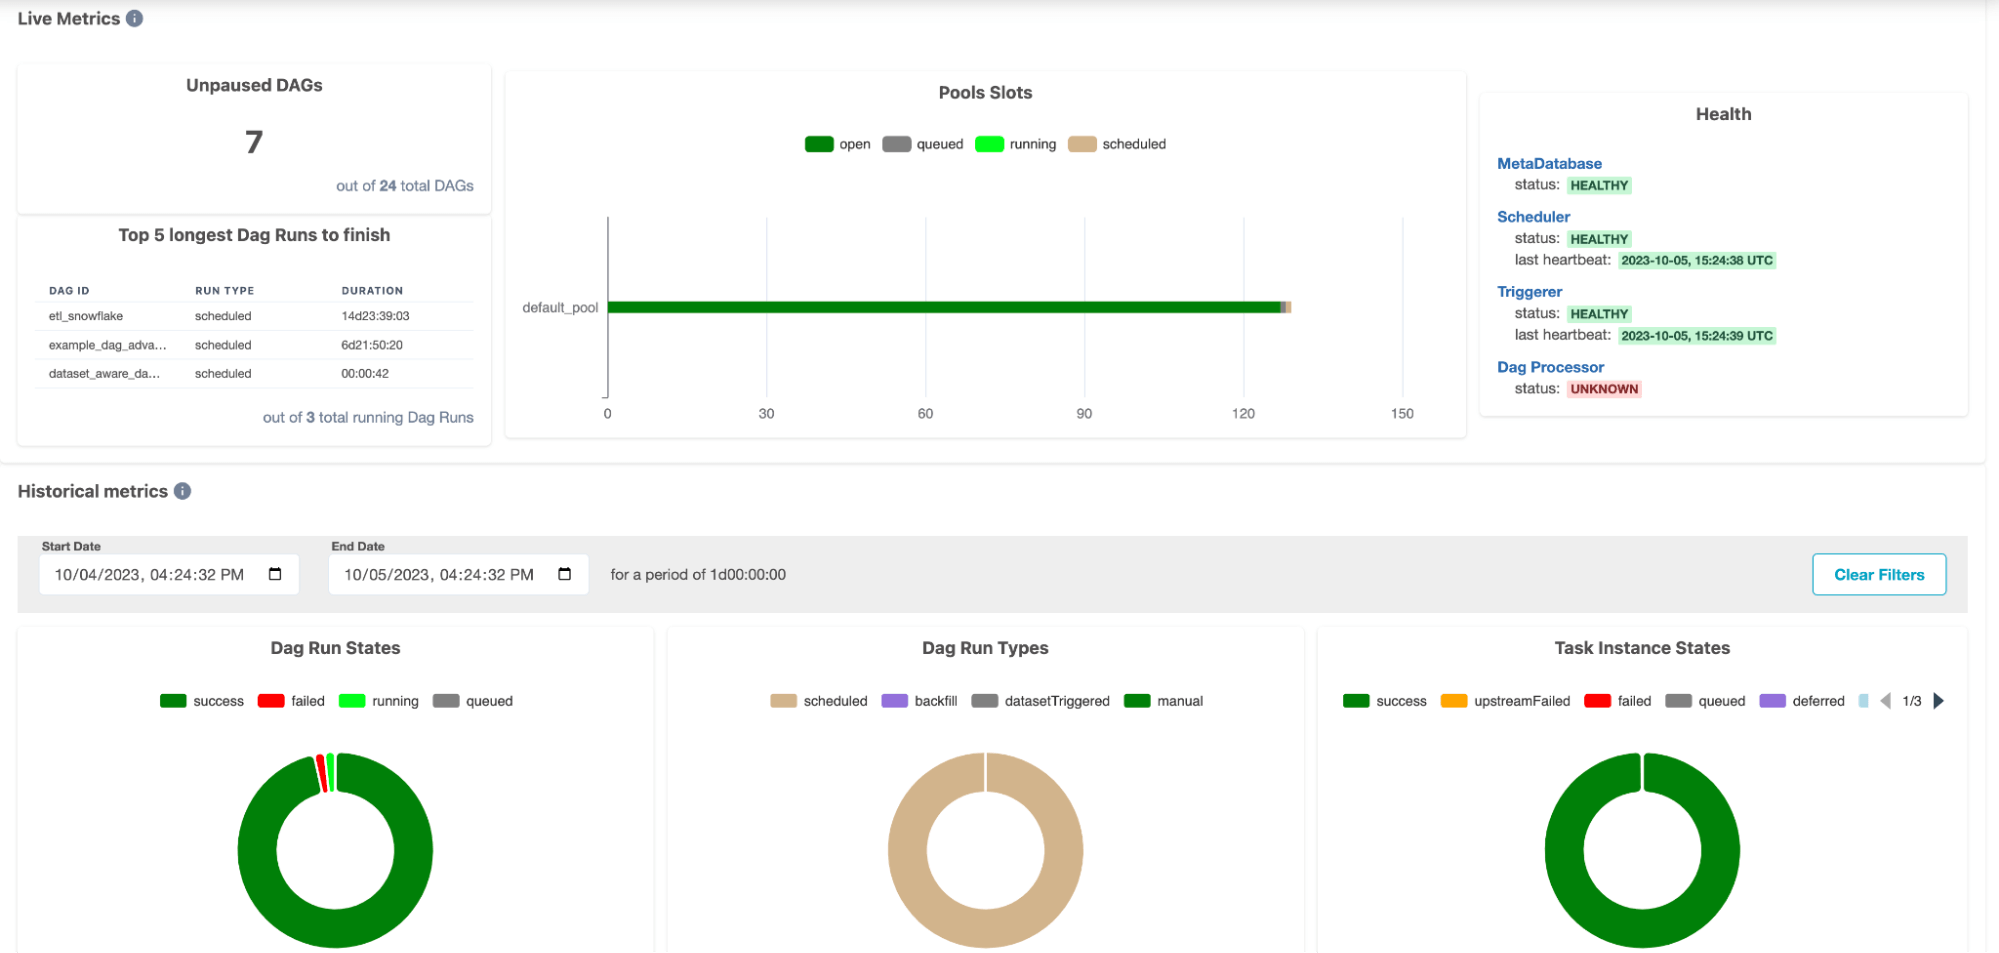Screen dimensions: 1999x953
Task: Hide 'upstreamFailed' in Task Instance States legend
Action: coord(1505,701)
